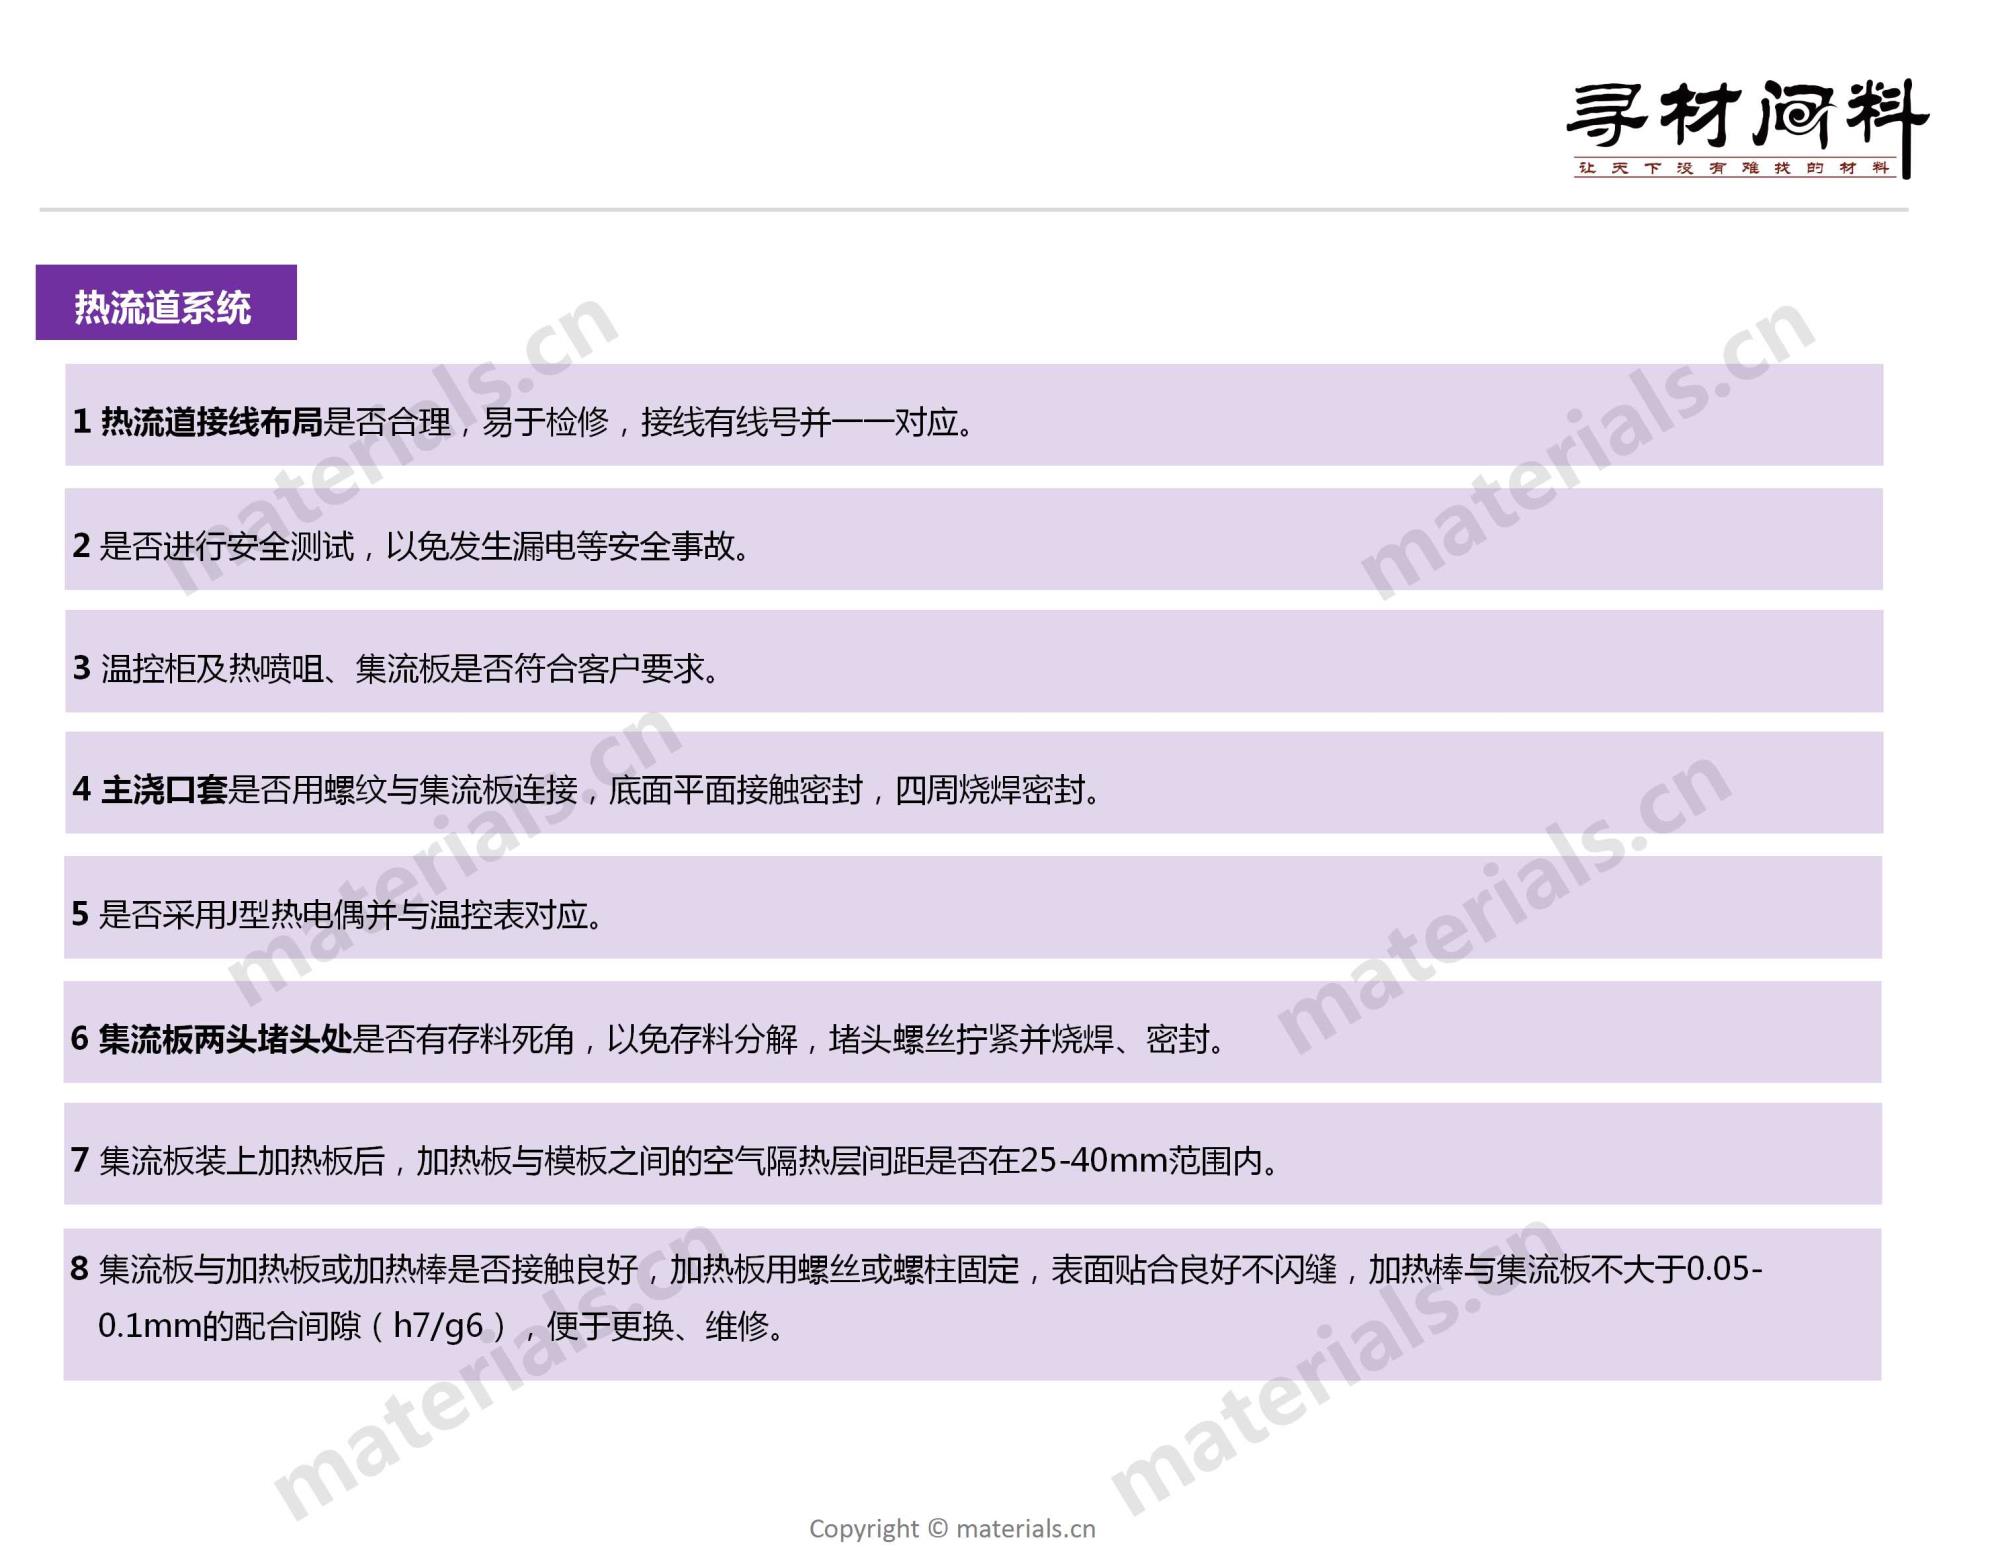Click the number 8 list marker
This screenshot has height=1550, width=2000.
[x=79, y=1269]
